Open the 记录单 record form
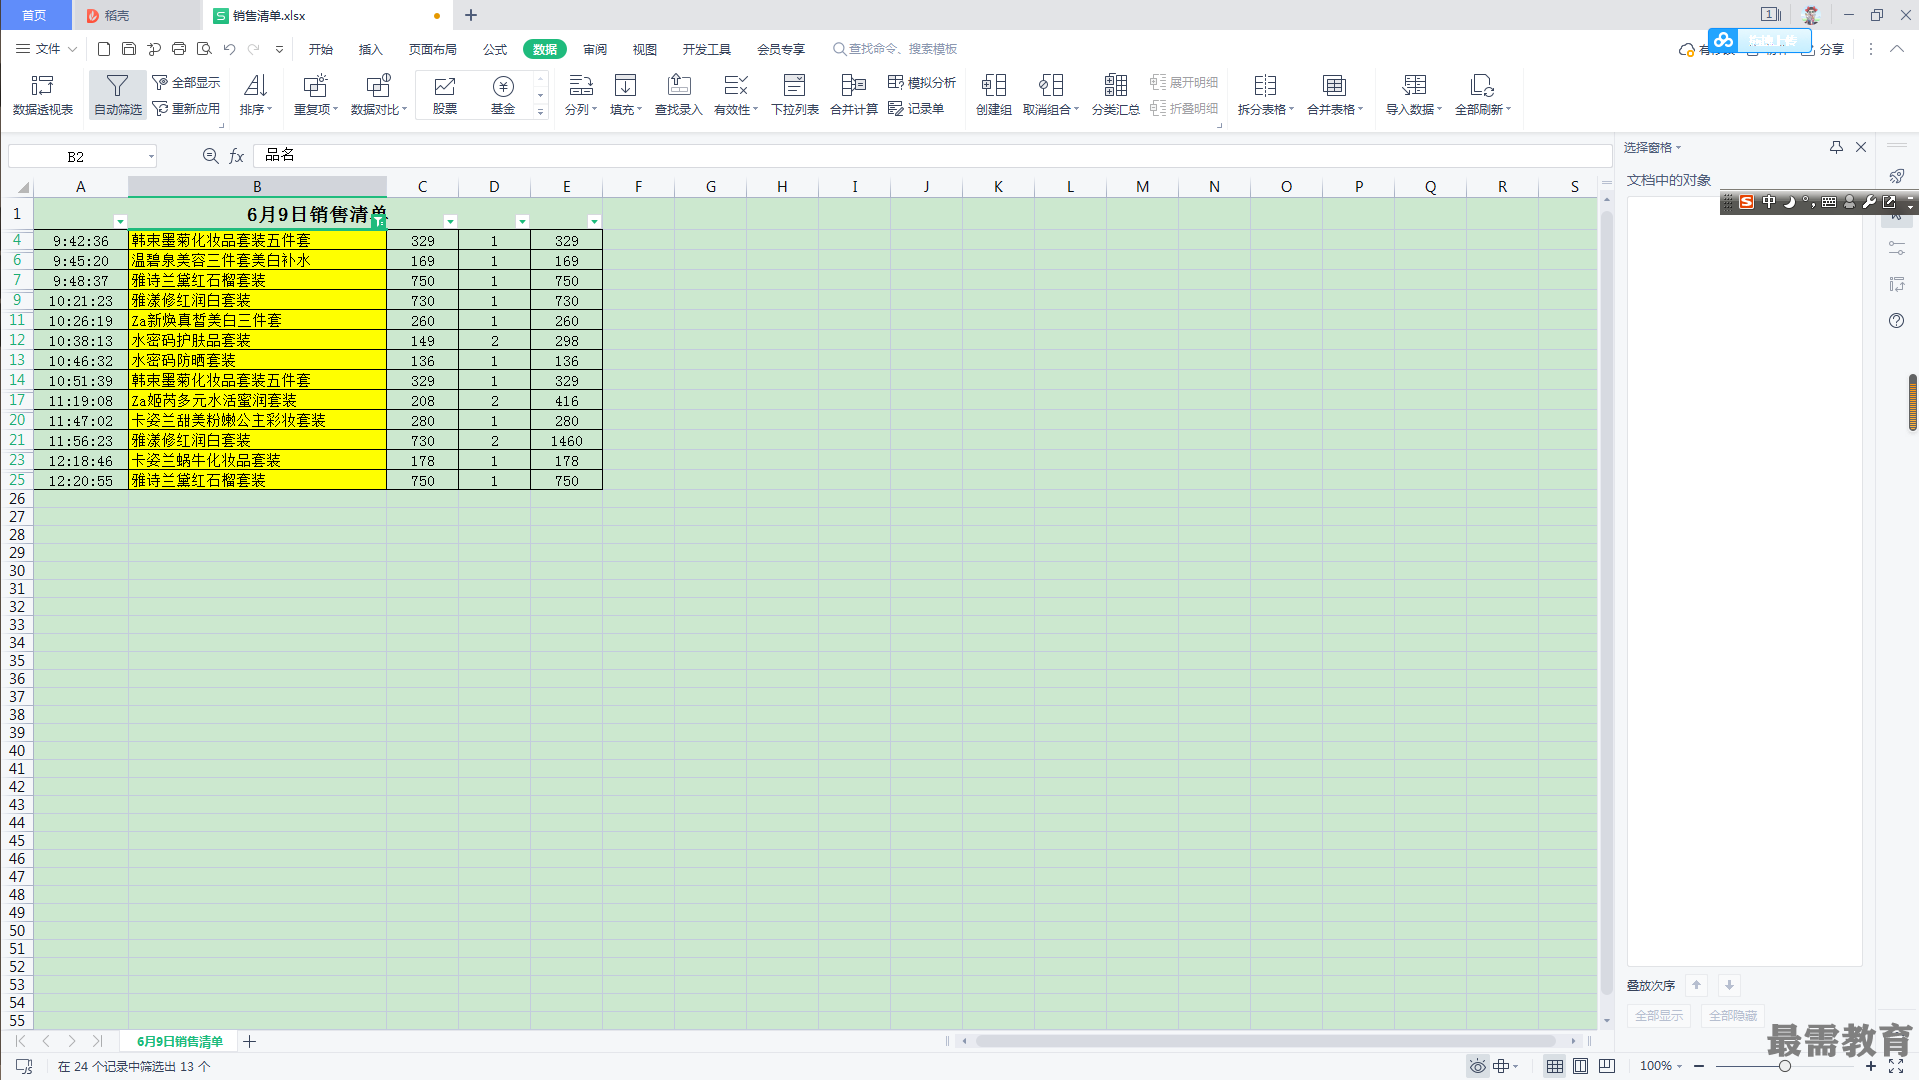 pyautogui.click(x=916, y=108)
